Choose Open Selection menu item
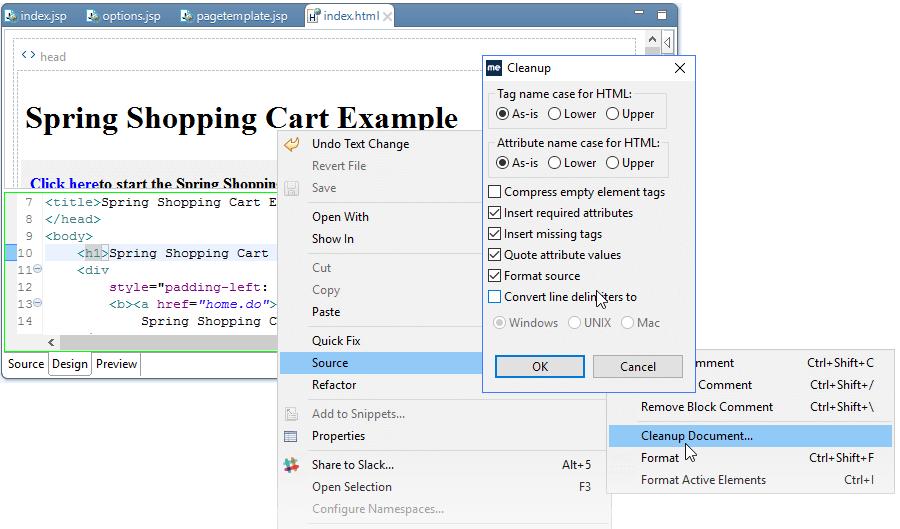900x529 pixels. coord(352,487)
